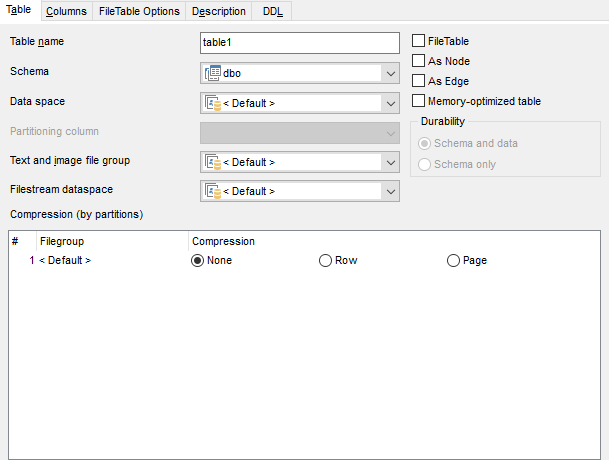Expand the Text and image file group dropdown
The width and height of the screenshot is (609, 462).
(389, 162)
